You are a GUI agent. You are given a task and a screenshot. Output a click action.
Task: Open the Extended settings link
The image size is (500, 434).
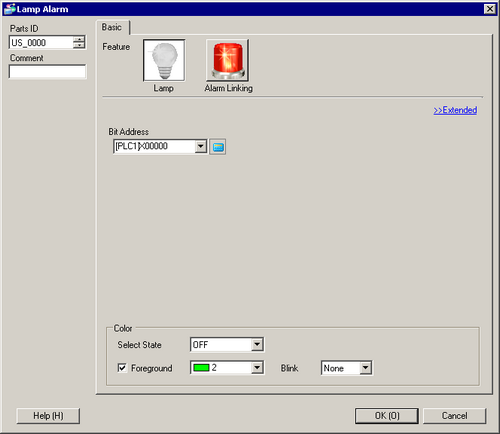pos(455,110)
